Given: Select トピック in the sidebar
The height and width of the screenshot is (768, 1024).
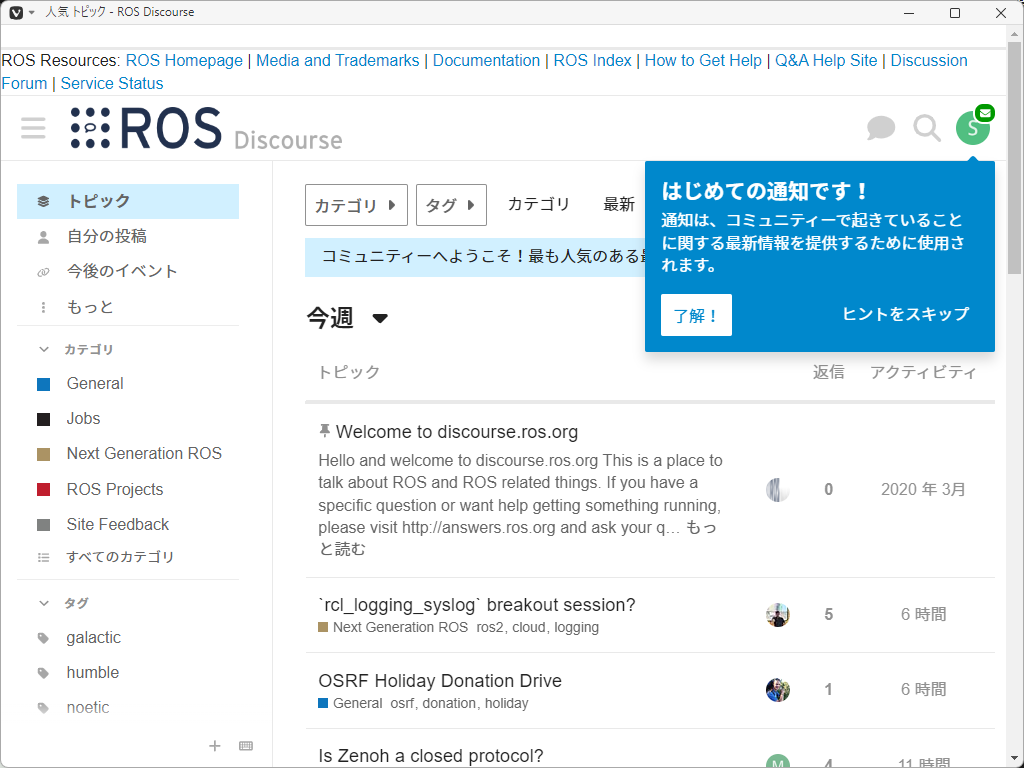Looking at the screenshot, I should click(x=128, y=201).
